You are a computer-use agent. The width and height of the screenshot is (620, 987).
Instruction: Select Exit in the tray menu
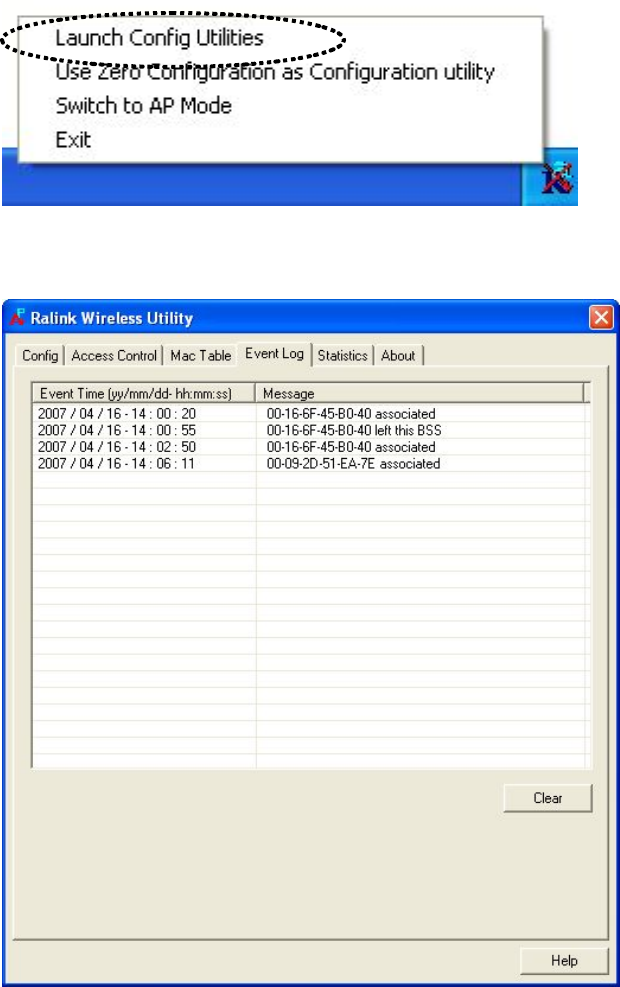(73, 140)
